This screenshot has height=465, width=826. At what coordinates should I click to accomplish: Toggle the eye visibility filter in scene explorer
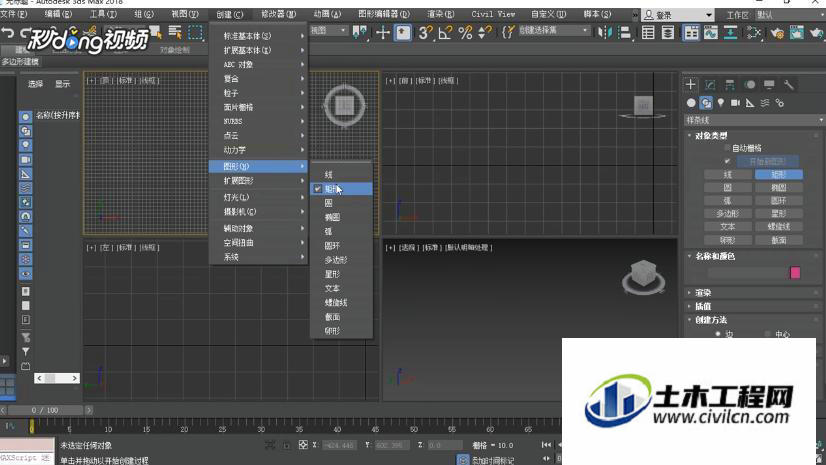point(25,274)
